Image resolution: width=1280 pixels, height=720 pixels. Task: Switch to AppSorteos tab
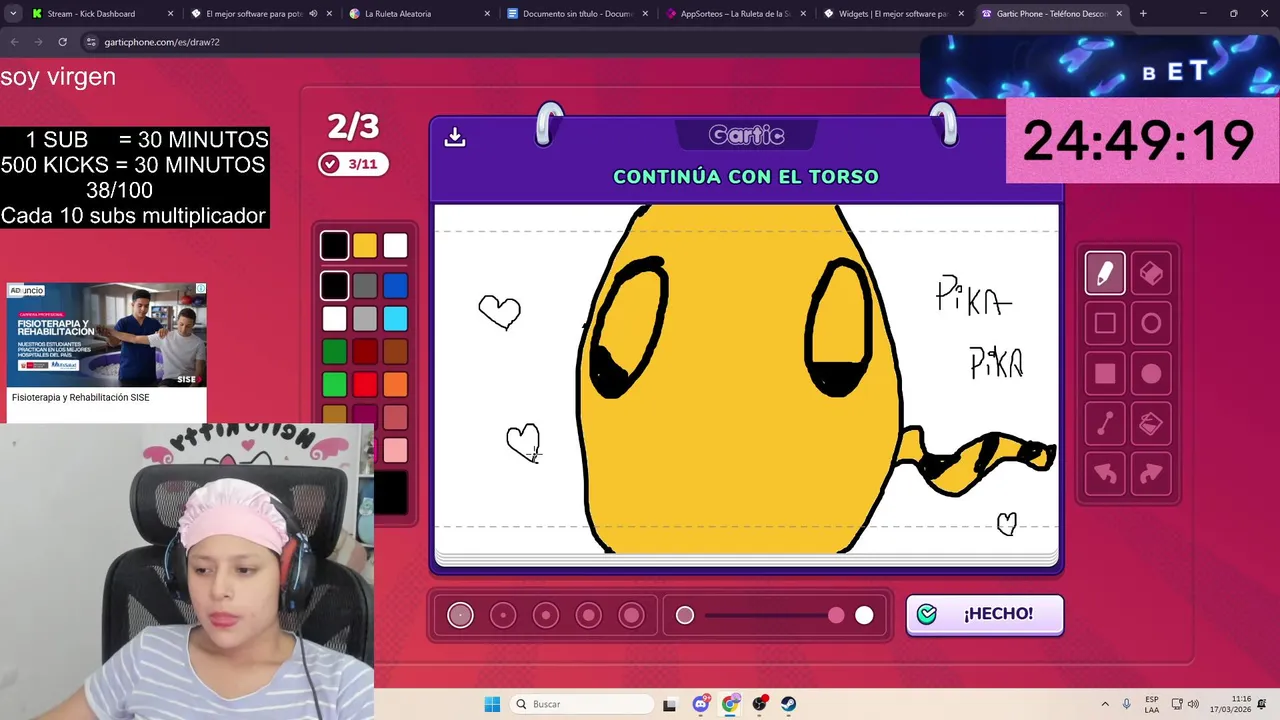[735, 14]
